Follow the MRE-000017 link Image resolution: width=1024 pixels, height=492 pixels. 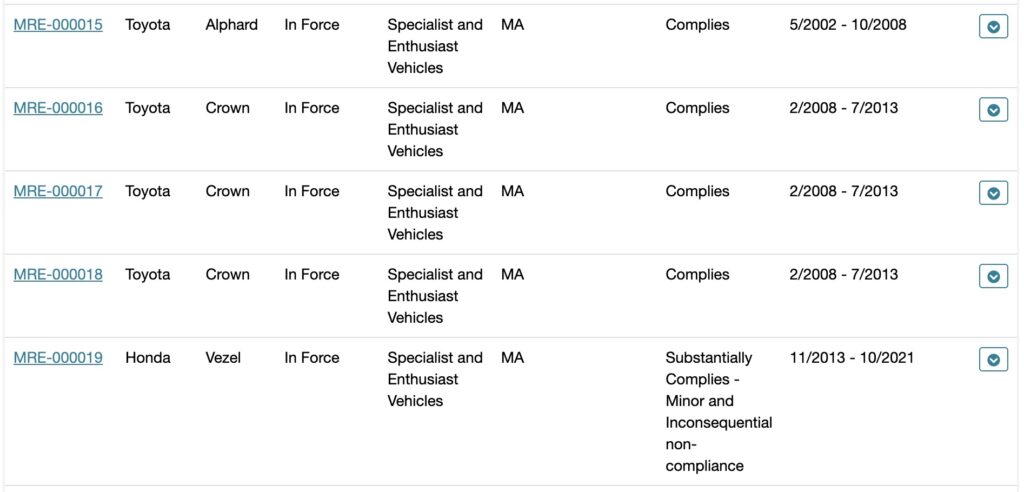(x=58, y=191)
